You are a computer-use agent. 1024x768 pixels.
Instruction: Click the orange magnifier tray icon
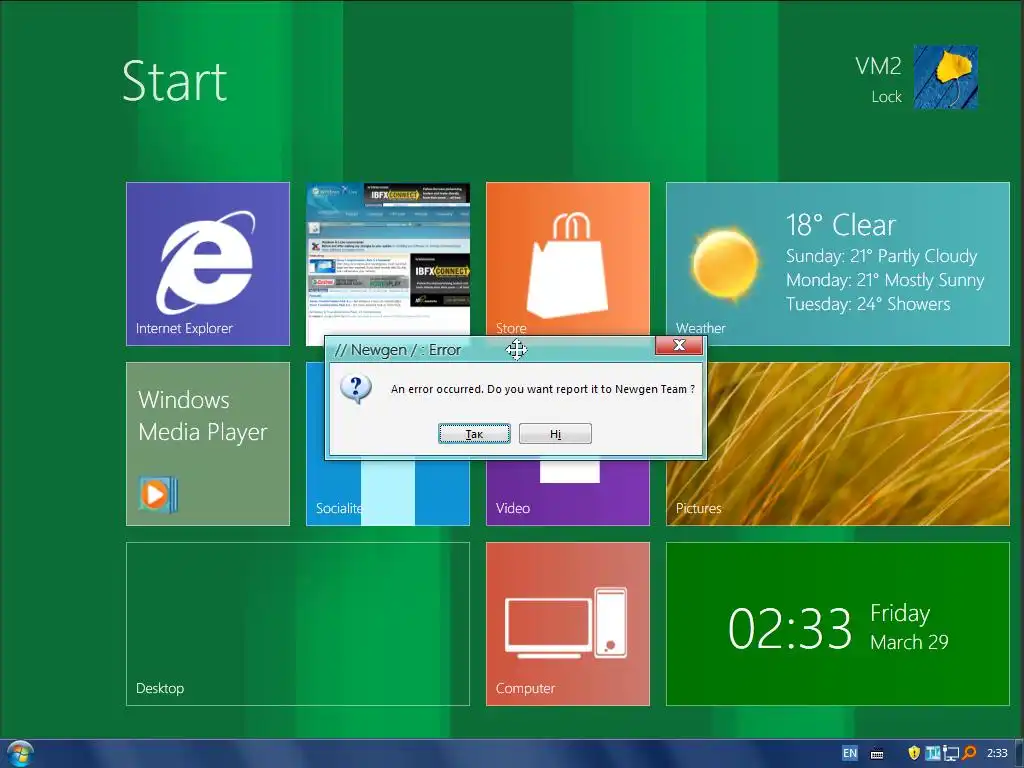click(x=969, y=753)
